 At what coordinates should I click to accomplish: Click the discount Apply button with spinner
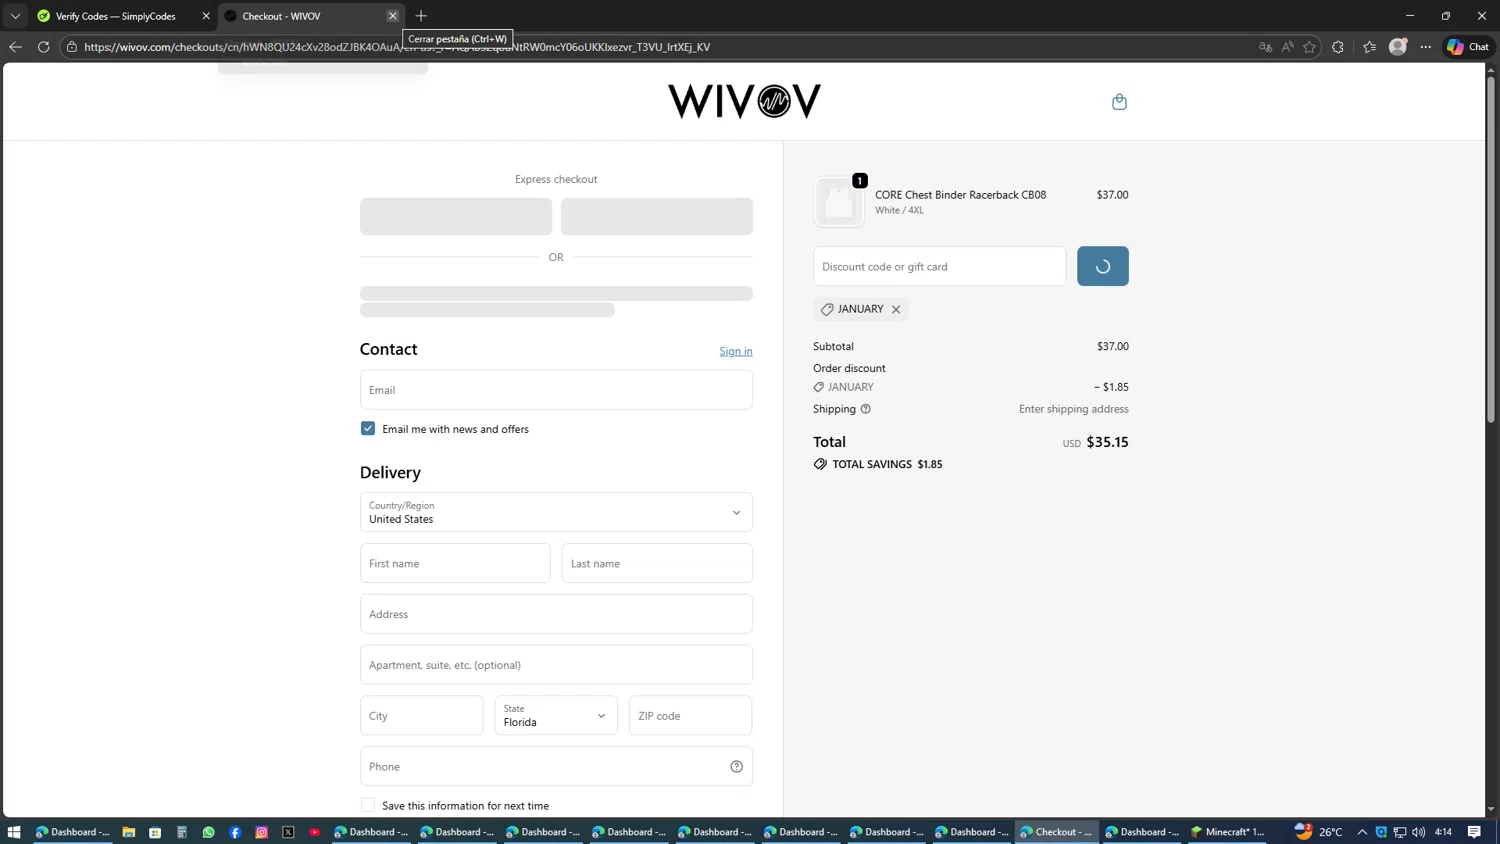click(1103, 266)
